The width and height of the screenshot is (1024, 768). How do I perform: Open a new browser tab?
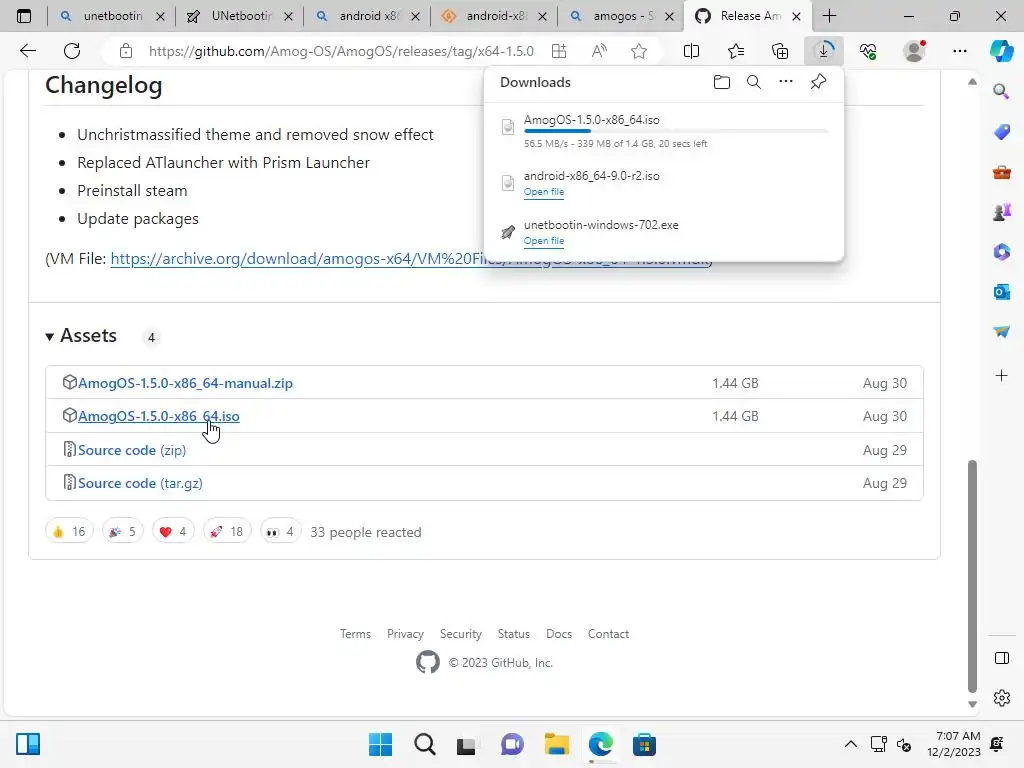829,16
